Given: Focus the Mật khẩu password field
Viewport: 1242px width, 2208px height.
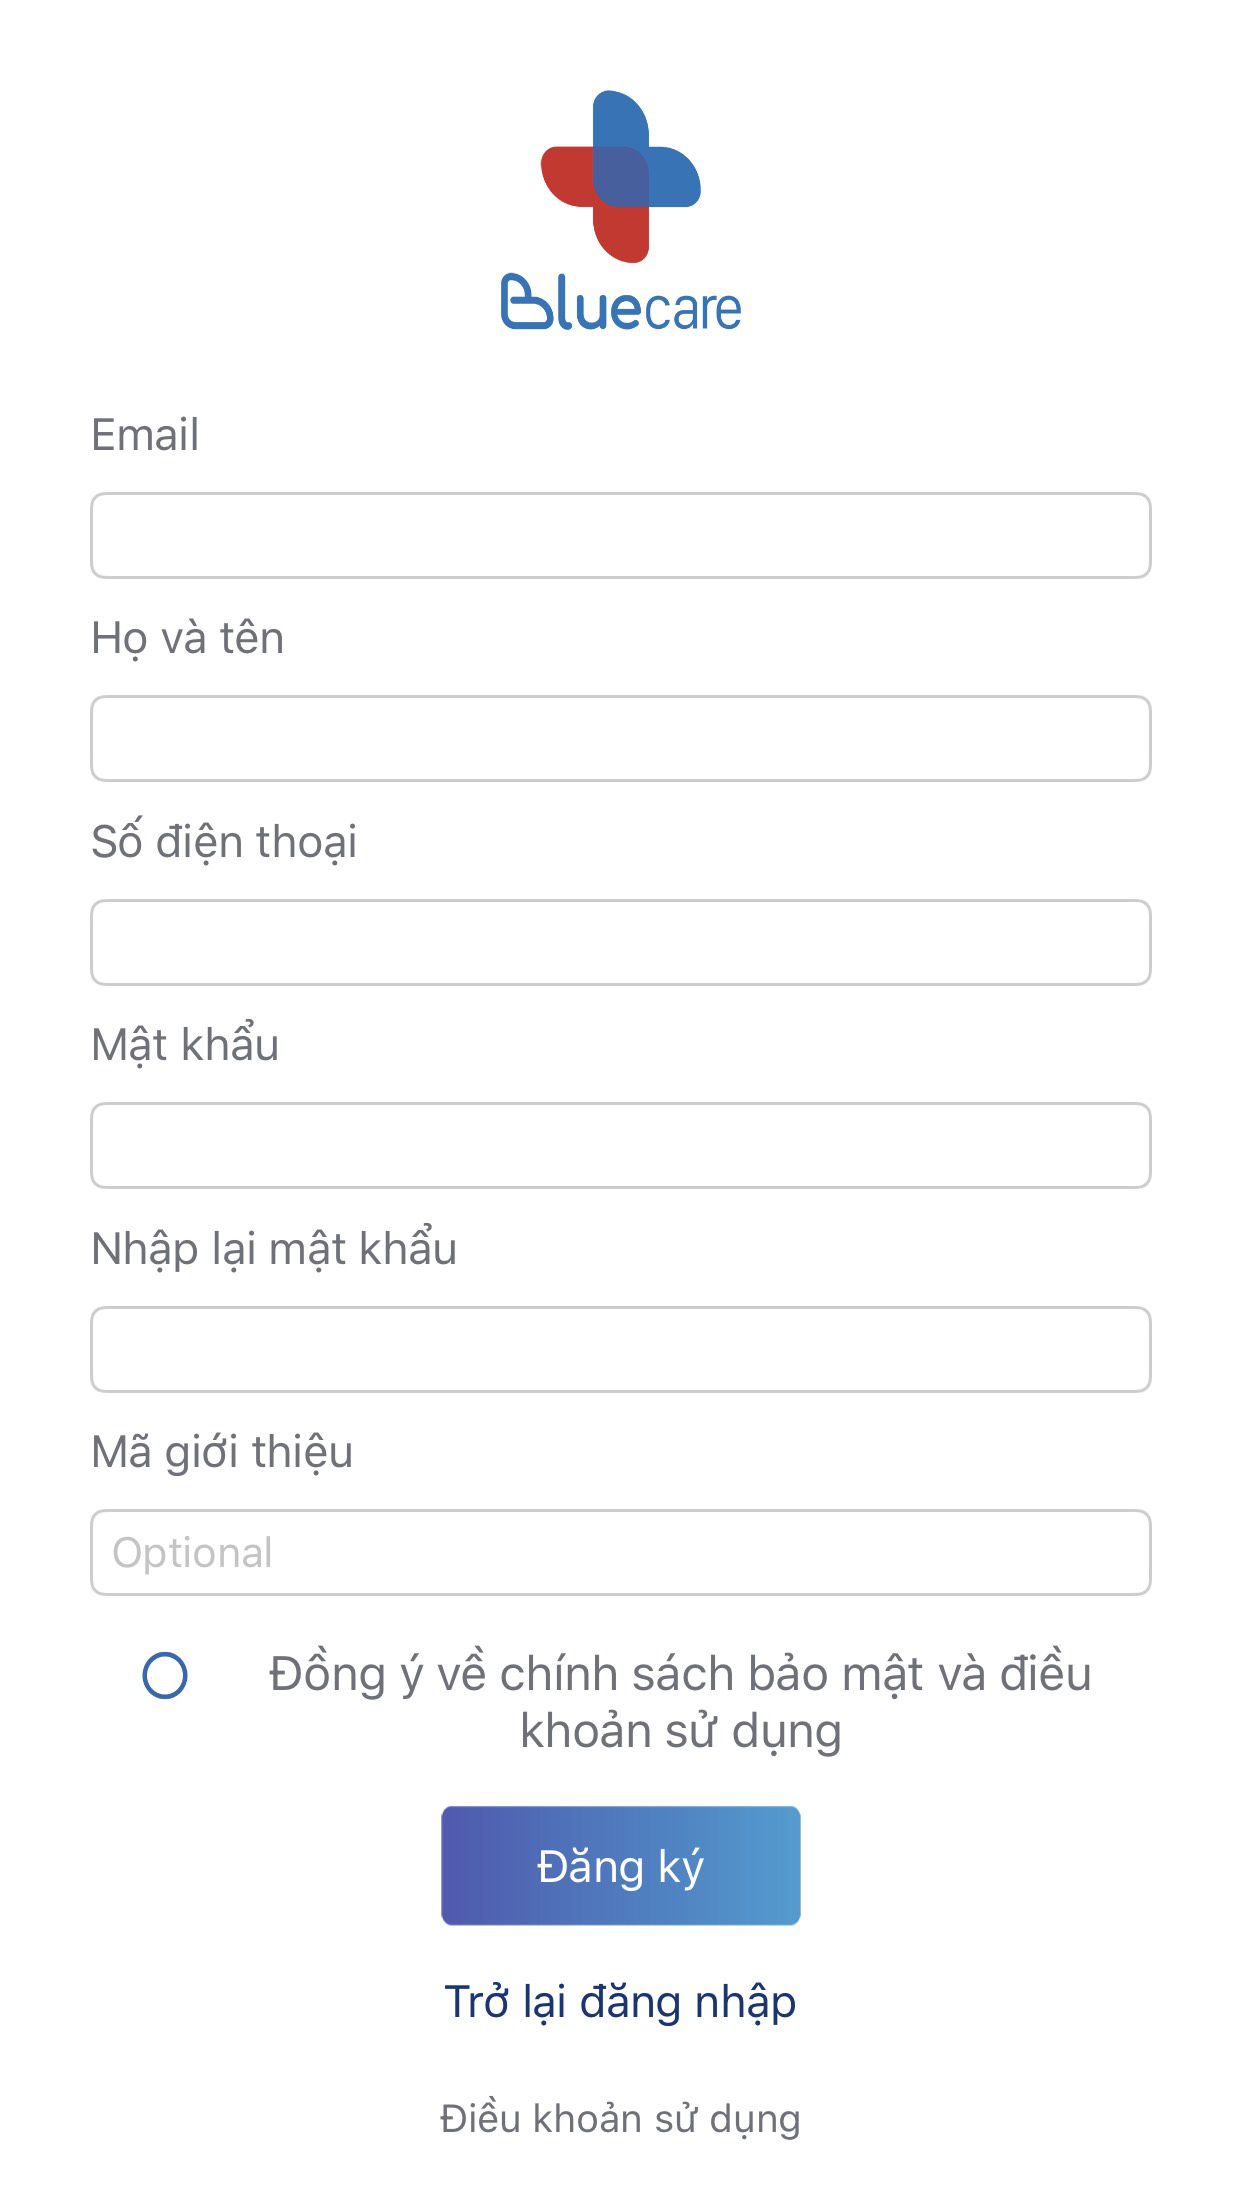Looking at the screenshot, I should [x=621, y=1146].
